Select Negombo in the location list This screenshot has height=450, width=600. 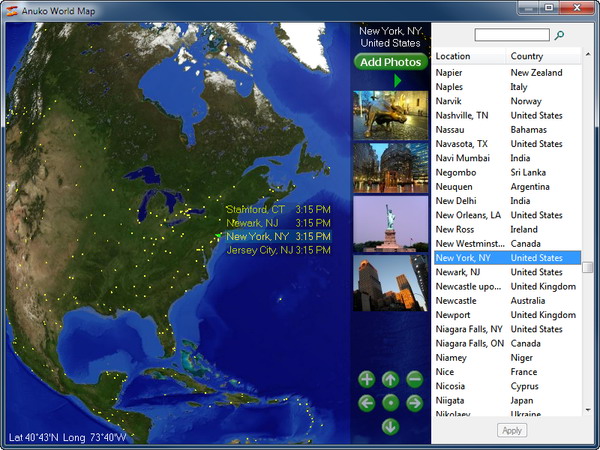point(507,172)
